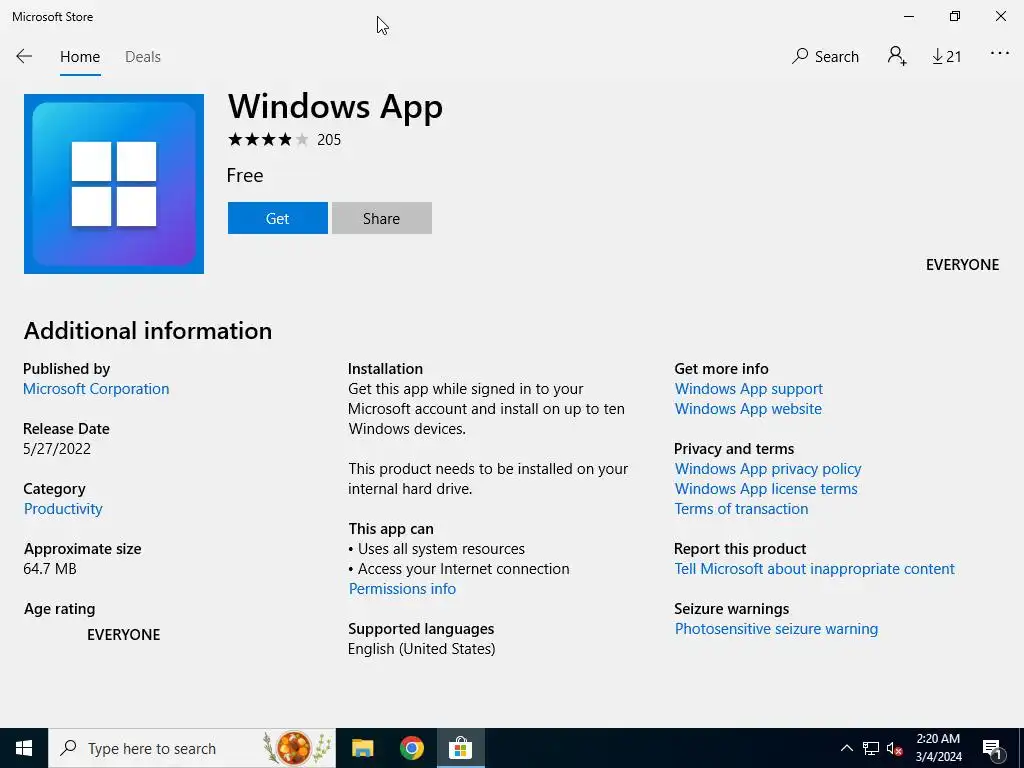Open the Productivity category link
The height and width of the screenshot is (768, 1024).
[63, 509]
